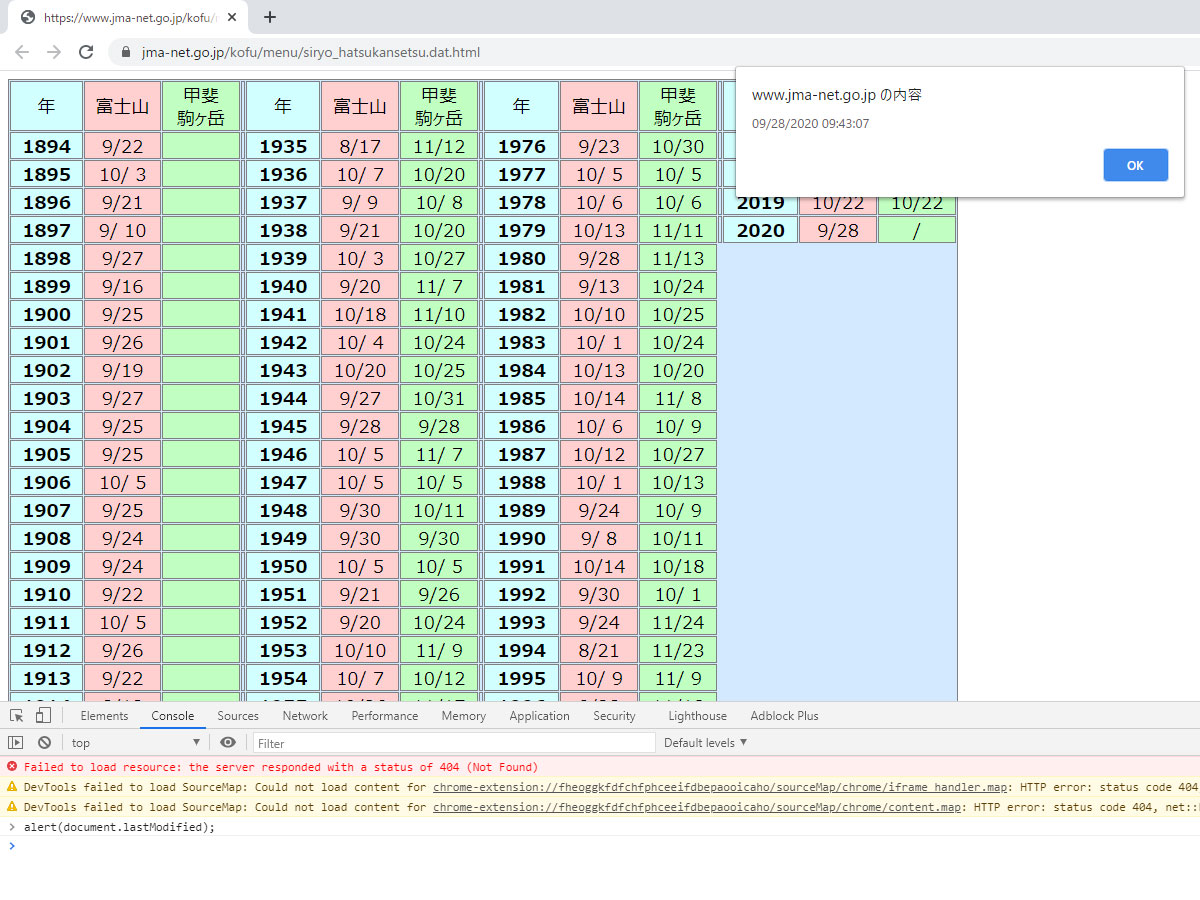The height and width of the screenshot is (900, 1200).
Task: Open the Network tab in DevTools
Action: coord(305,716)
